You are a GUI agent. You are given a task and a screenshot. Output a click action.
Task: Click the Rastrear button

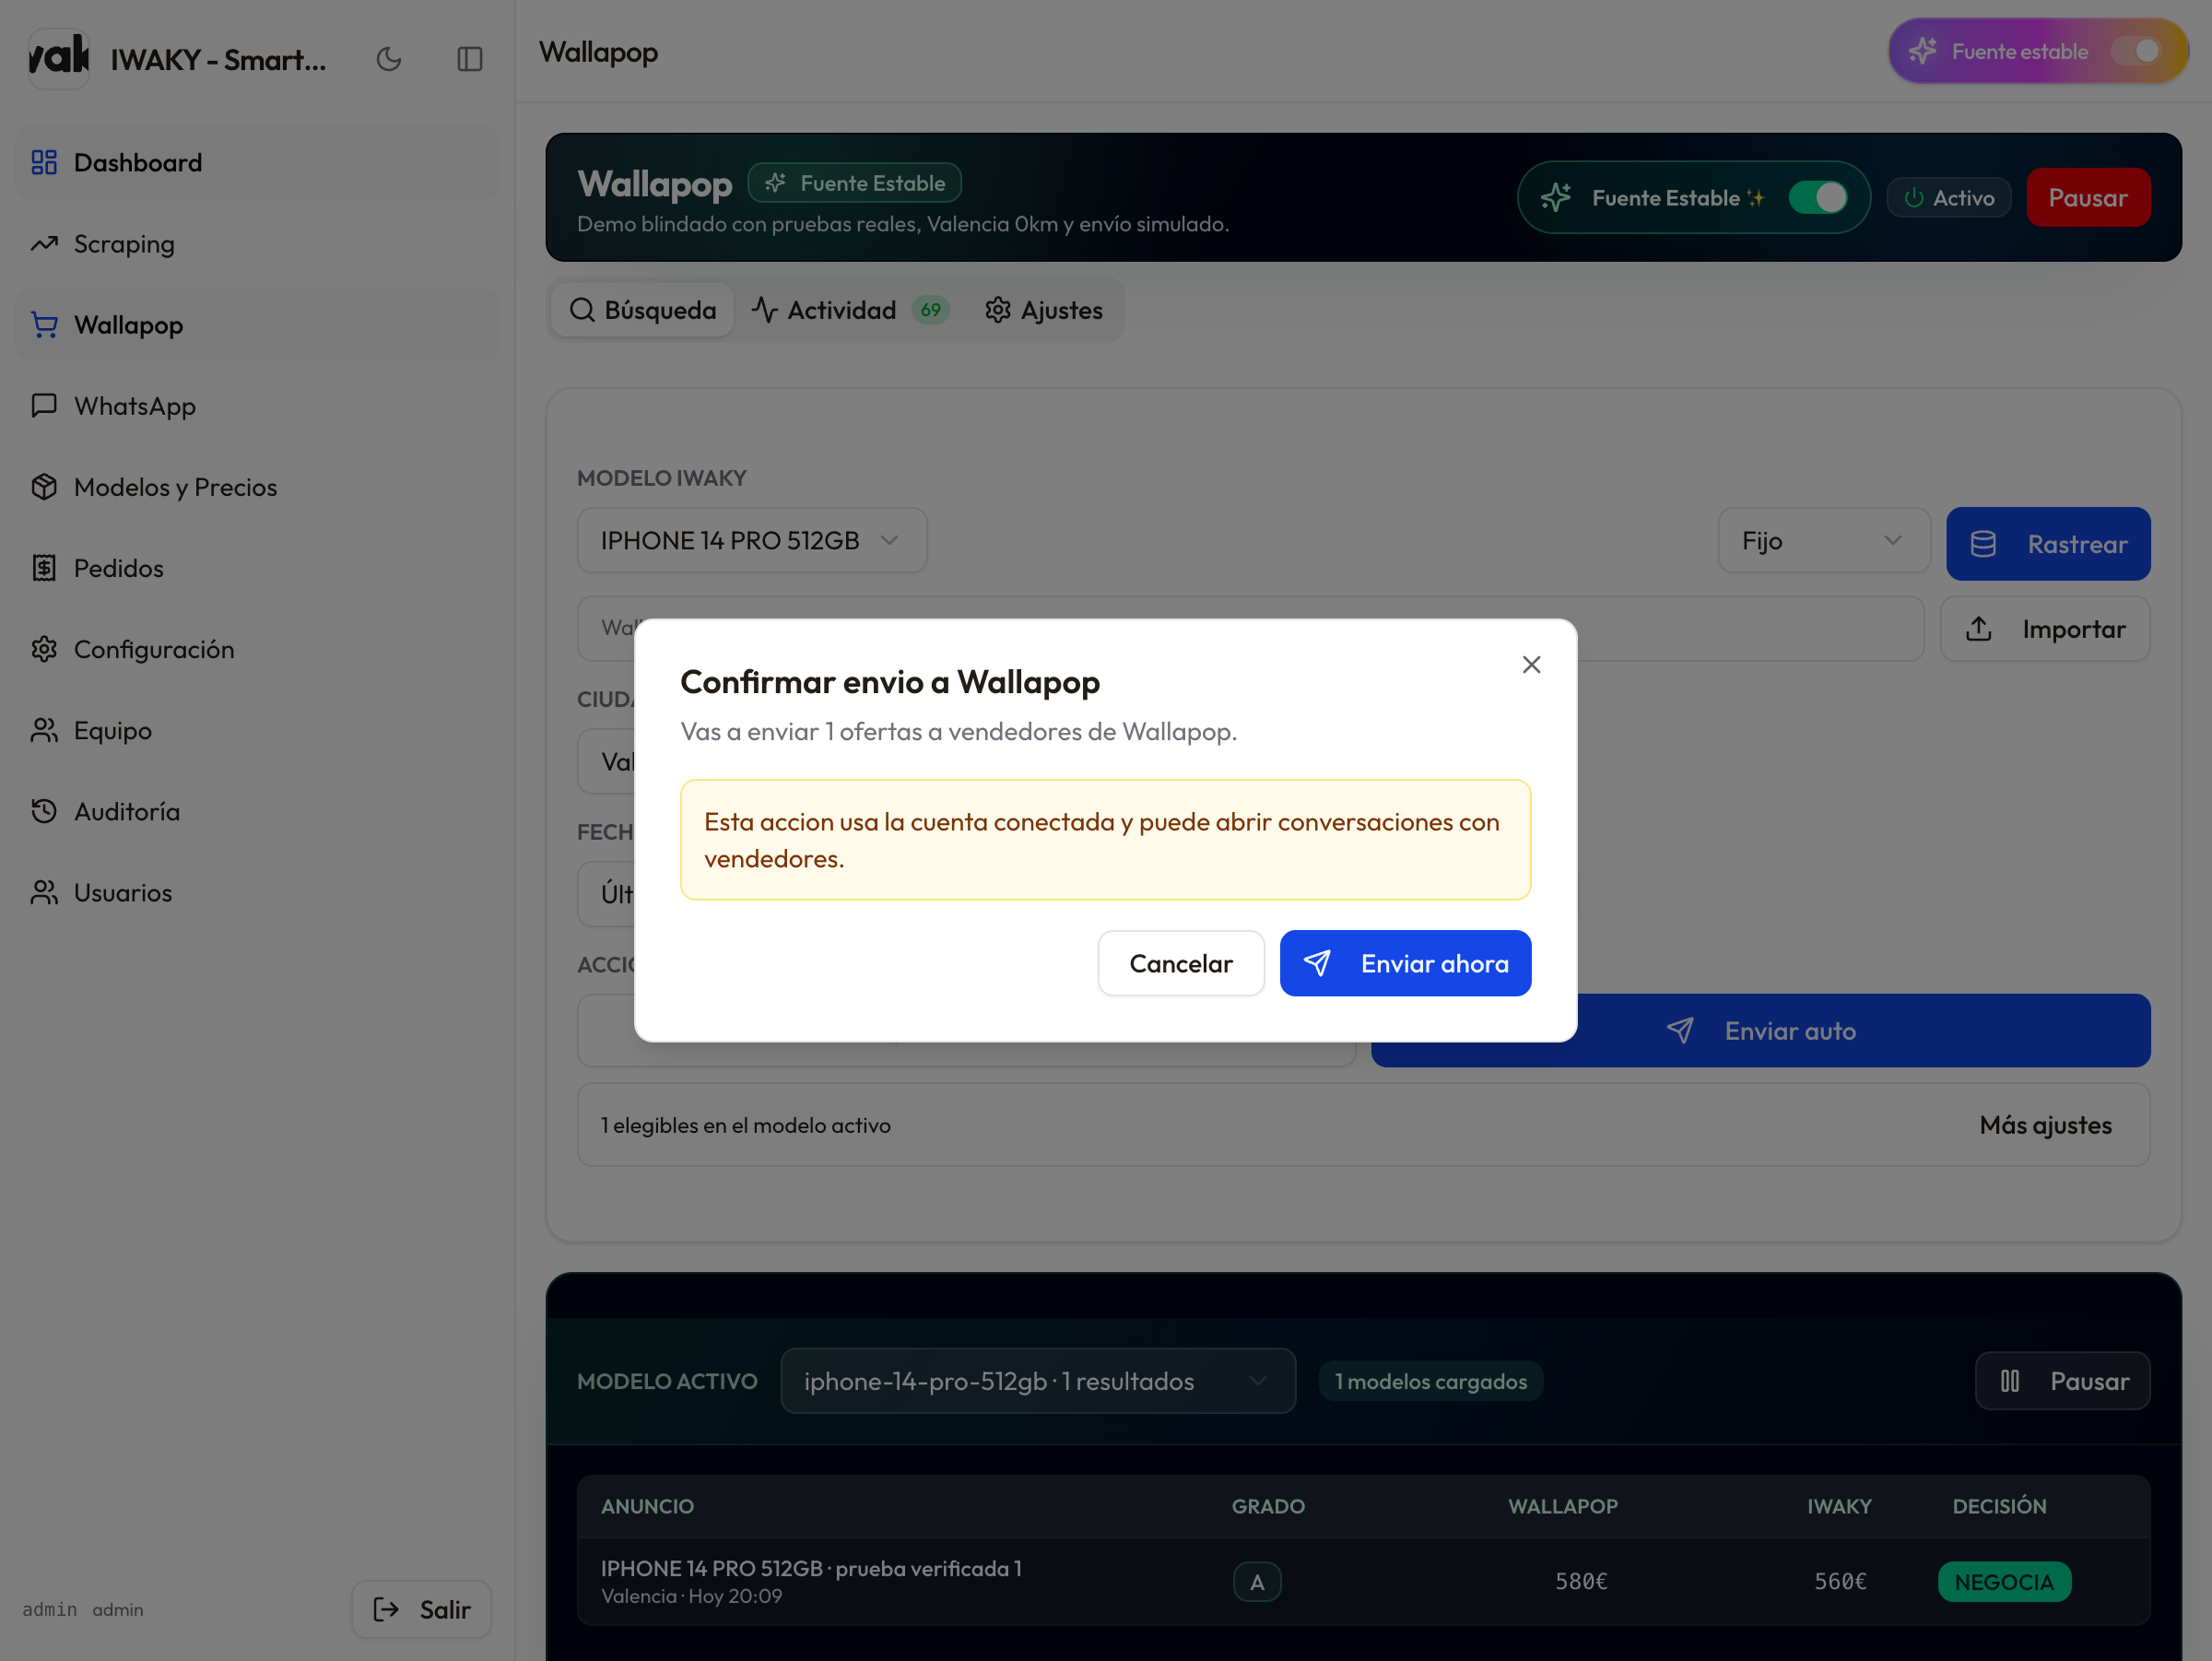[2048, 544]
